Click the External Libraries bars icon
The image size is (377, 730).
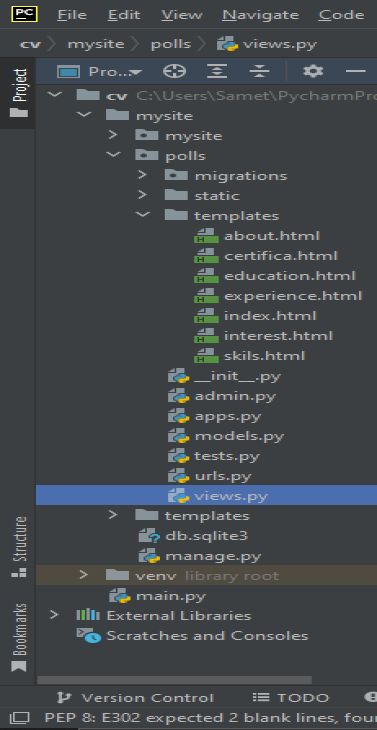click(88, 615)
